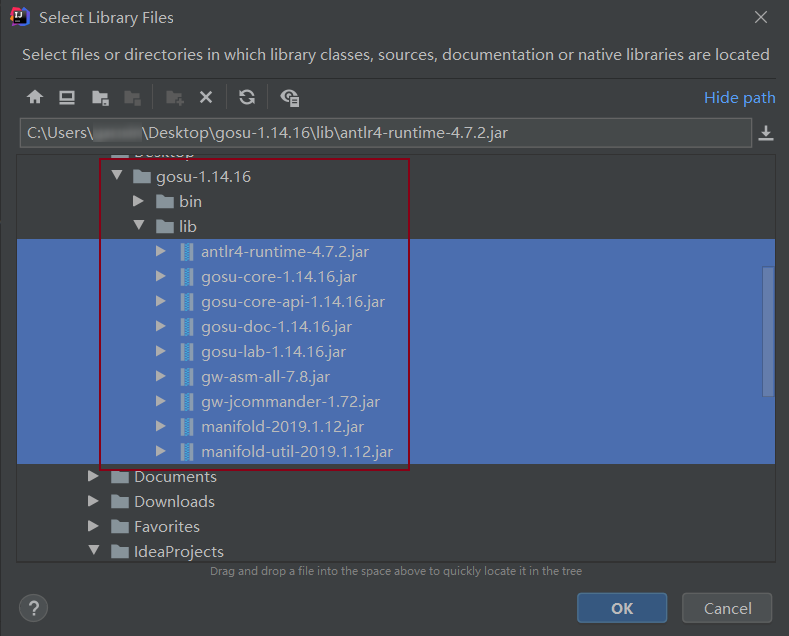
Task: Collapse the lib folder
Action: [140, 226]
